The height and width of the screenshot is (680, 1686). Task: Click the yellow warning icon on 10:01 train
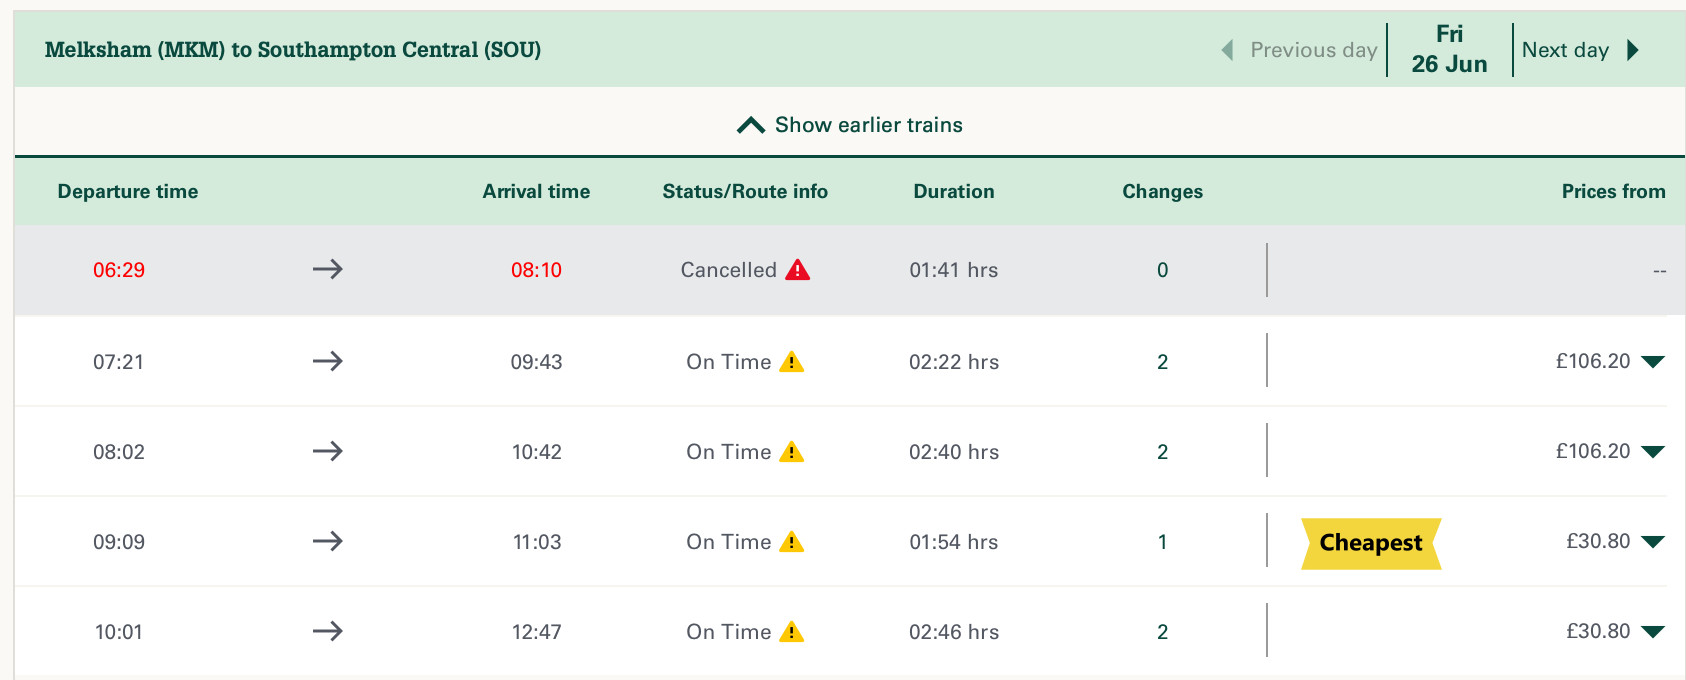tap(791, 632)
